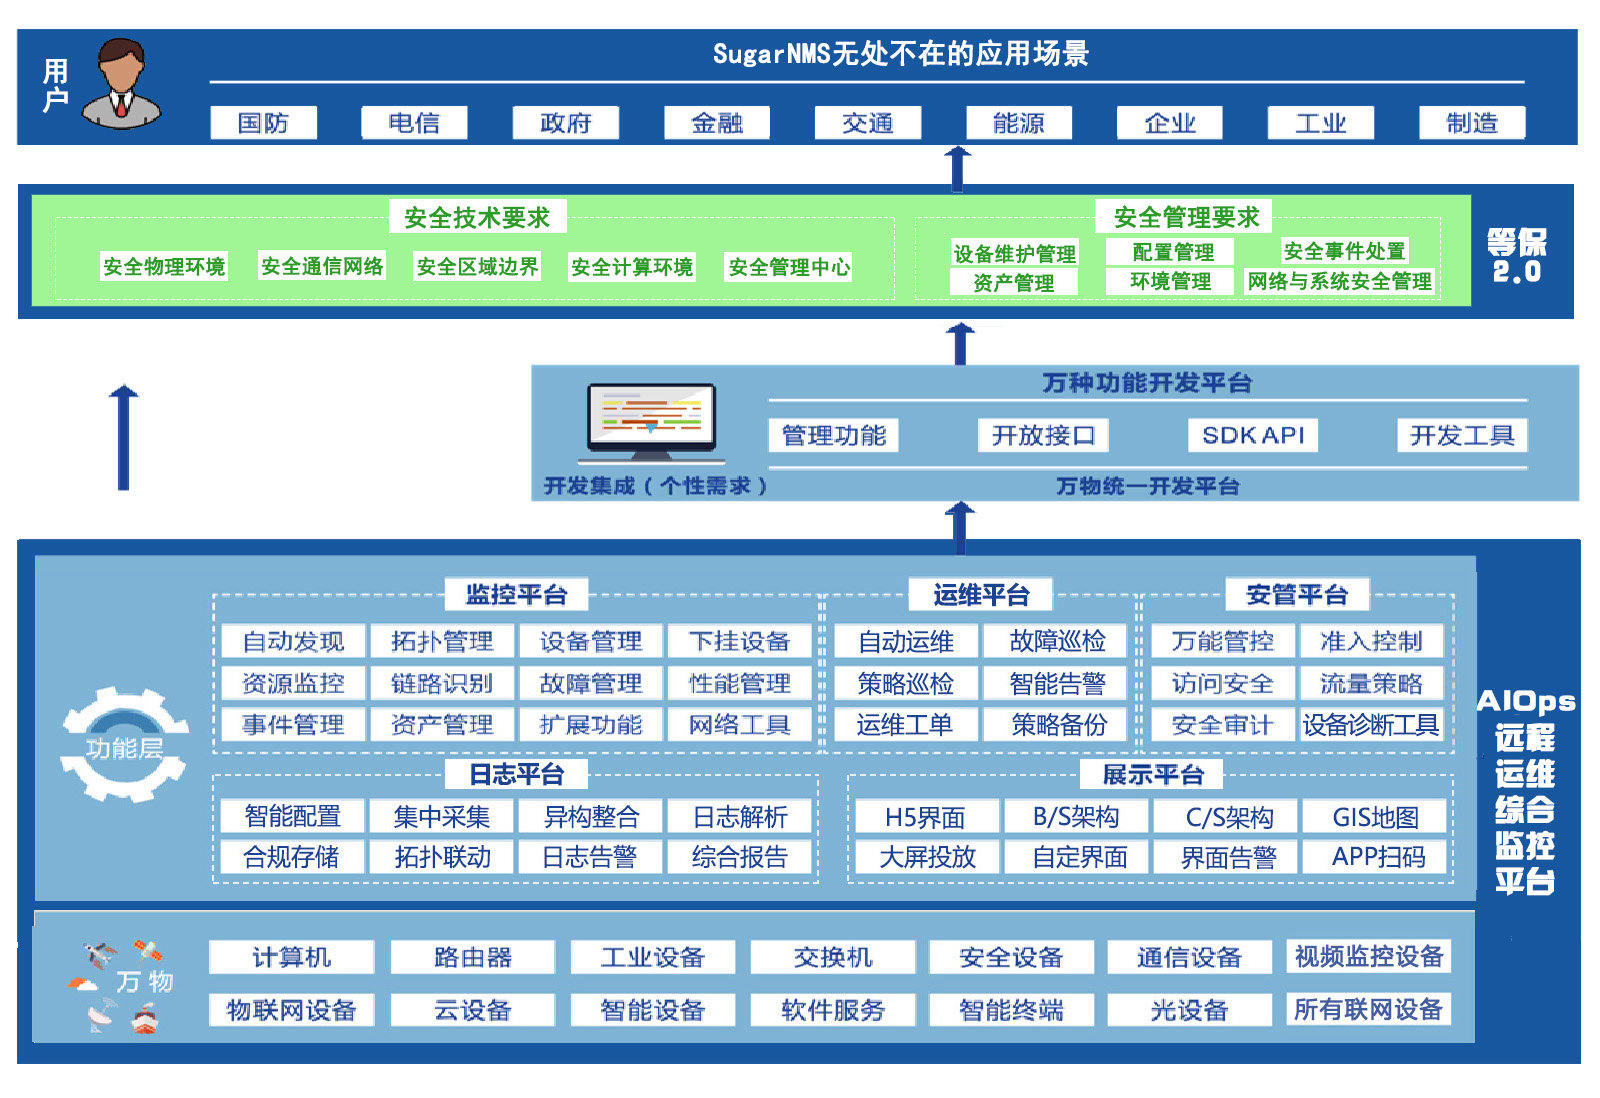Click the 开发工具 box
This screenshot has width=1600, height=1098.
[1462, 435]
